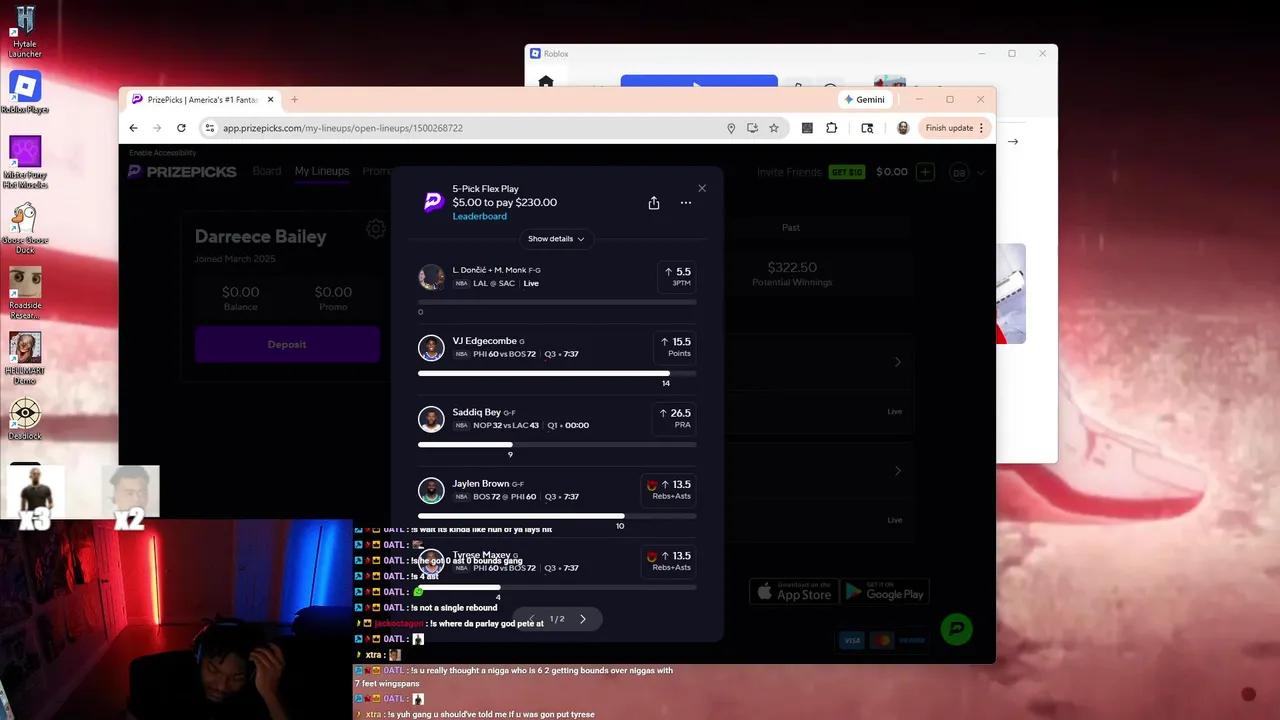Click the Jaylen Brown player avatar
Viewport: 1280px width, 720px height.
point(431,490)
